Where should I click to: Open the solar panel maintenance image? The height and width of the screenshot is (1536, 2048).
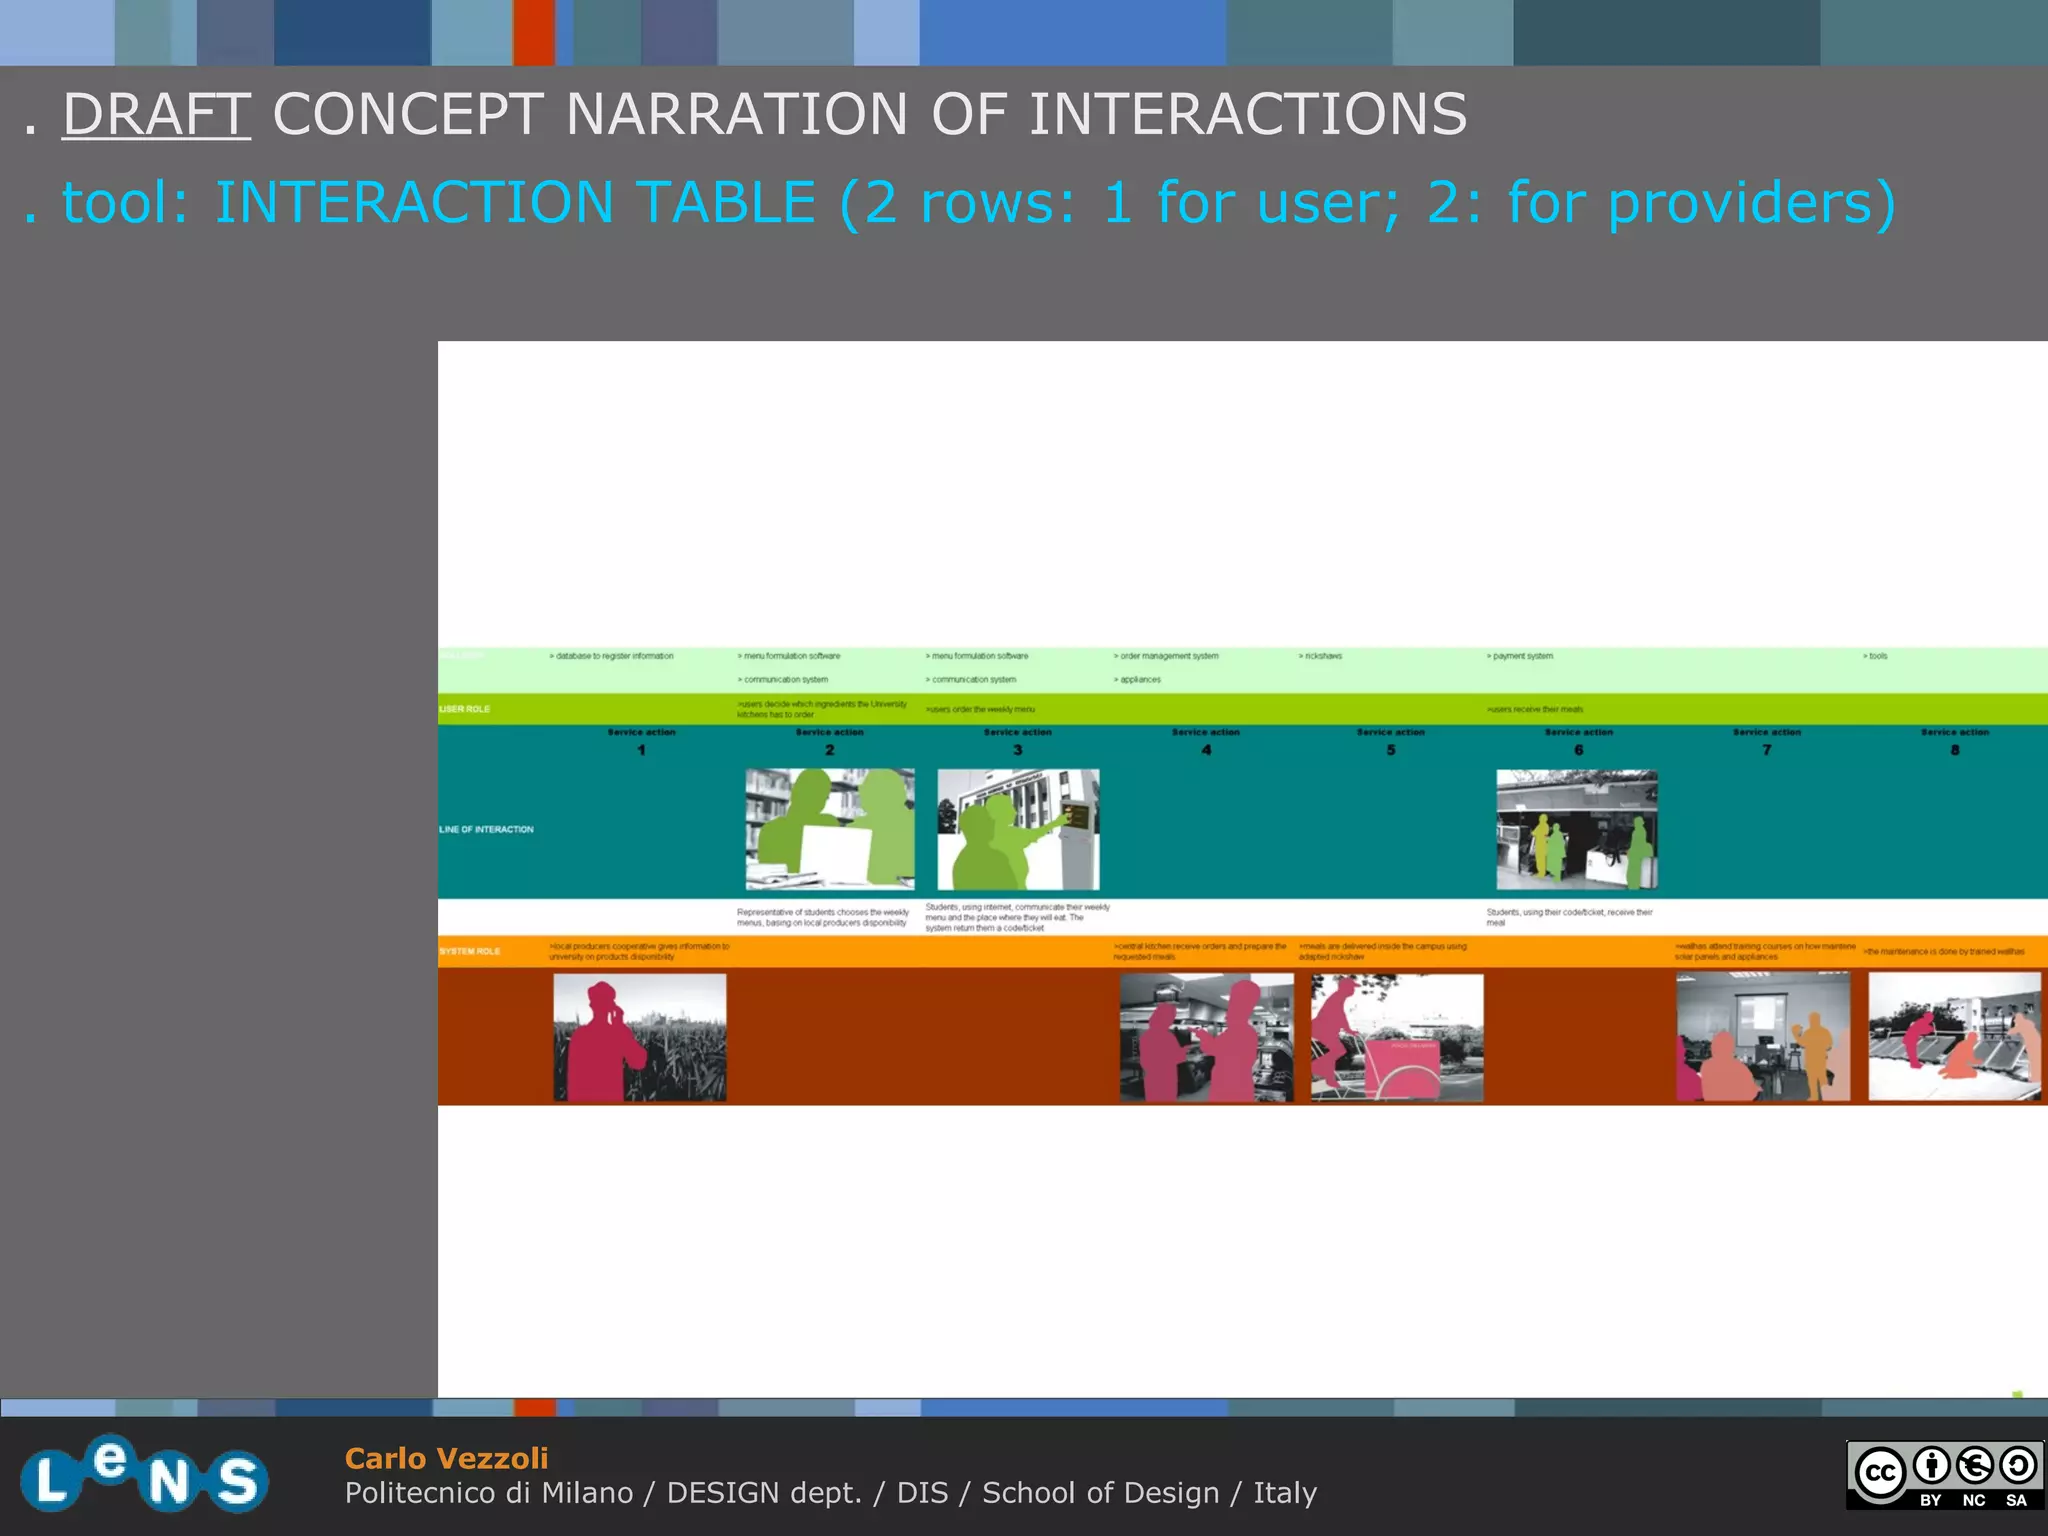click(x=1954, y=1037)
